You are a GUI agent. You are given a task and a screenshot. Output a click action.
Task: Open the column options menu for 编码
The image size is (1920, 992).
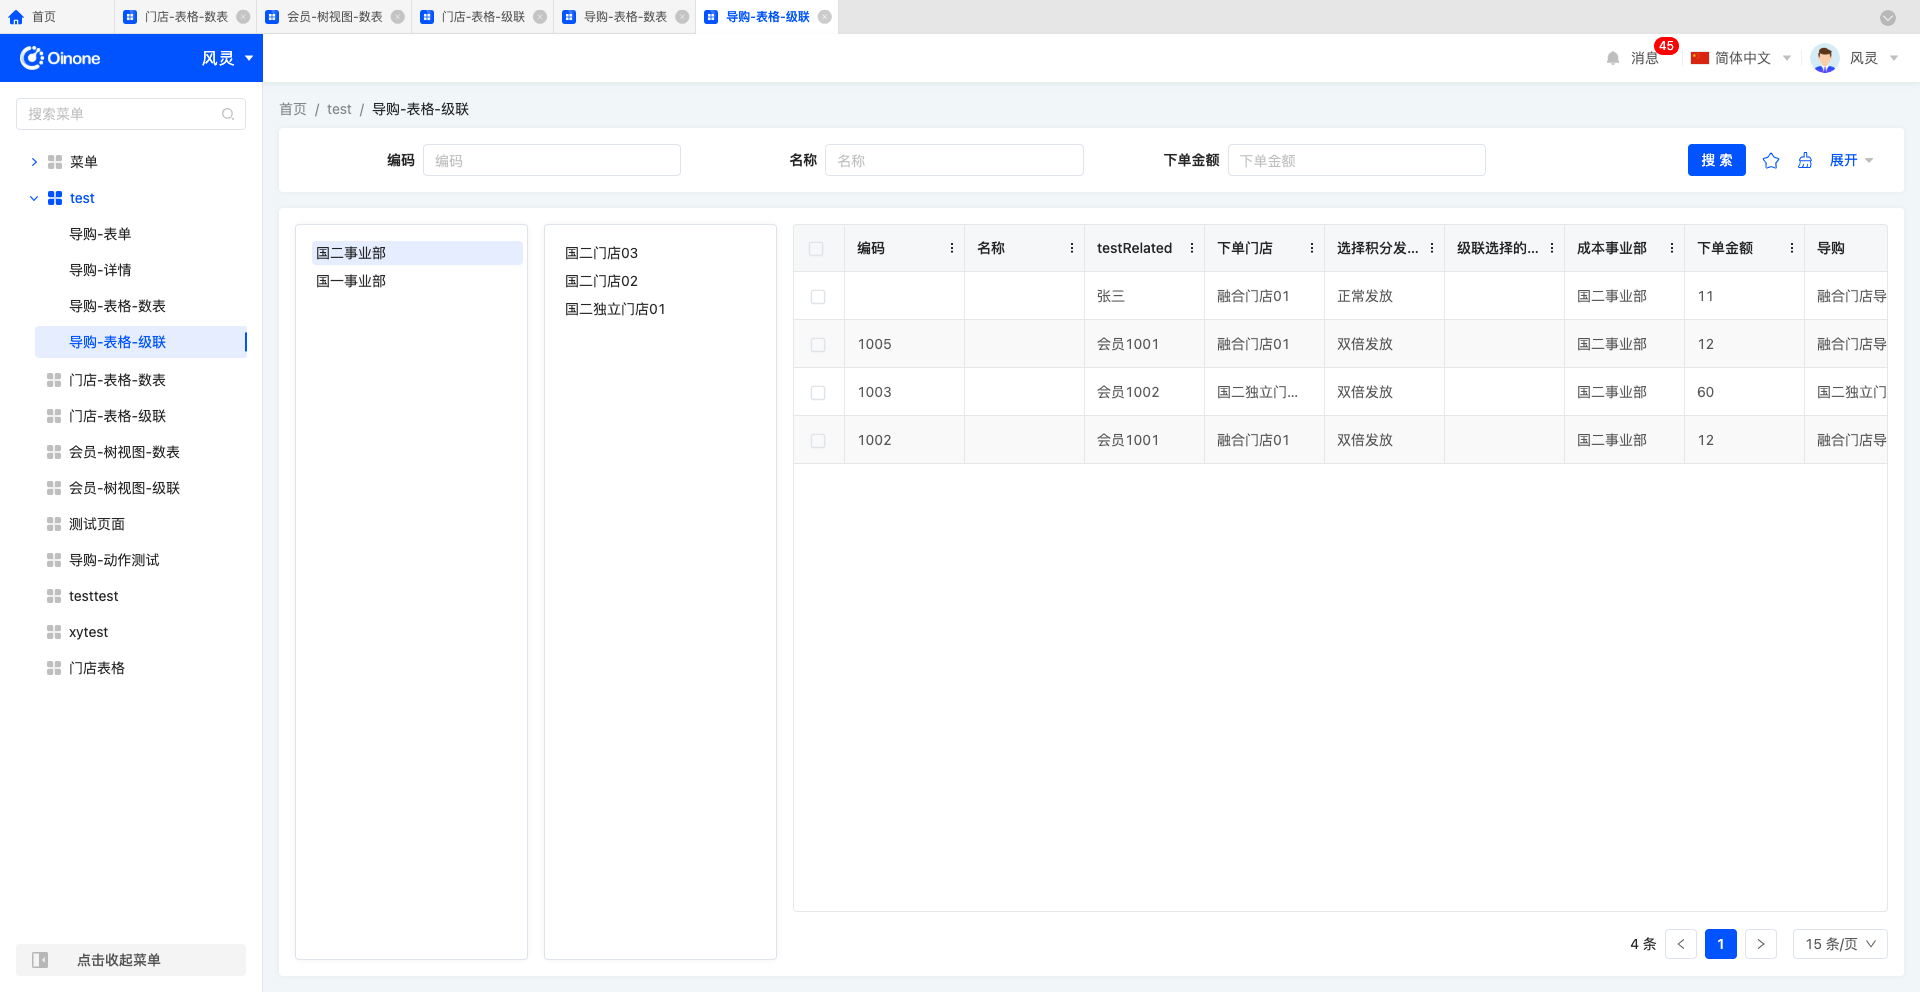[951, 248]
